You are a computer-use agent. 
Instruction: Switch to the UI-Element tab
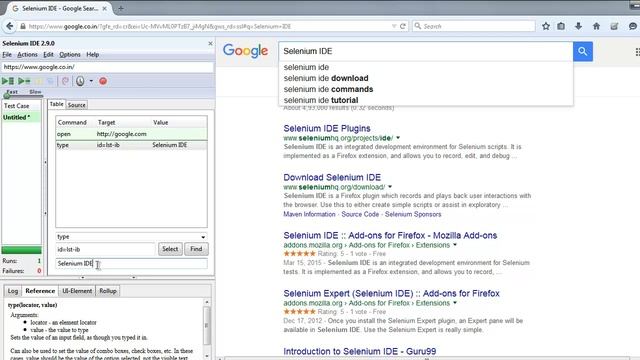[x=77, y=291]
